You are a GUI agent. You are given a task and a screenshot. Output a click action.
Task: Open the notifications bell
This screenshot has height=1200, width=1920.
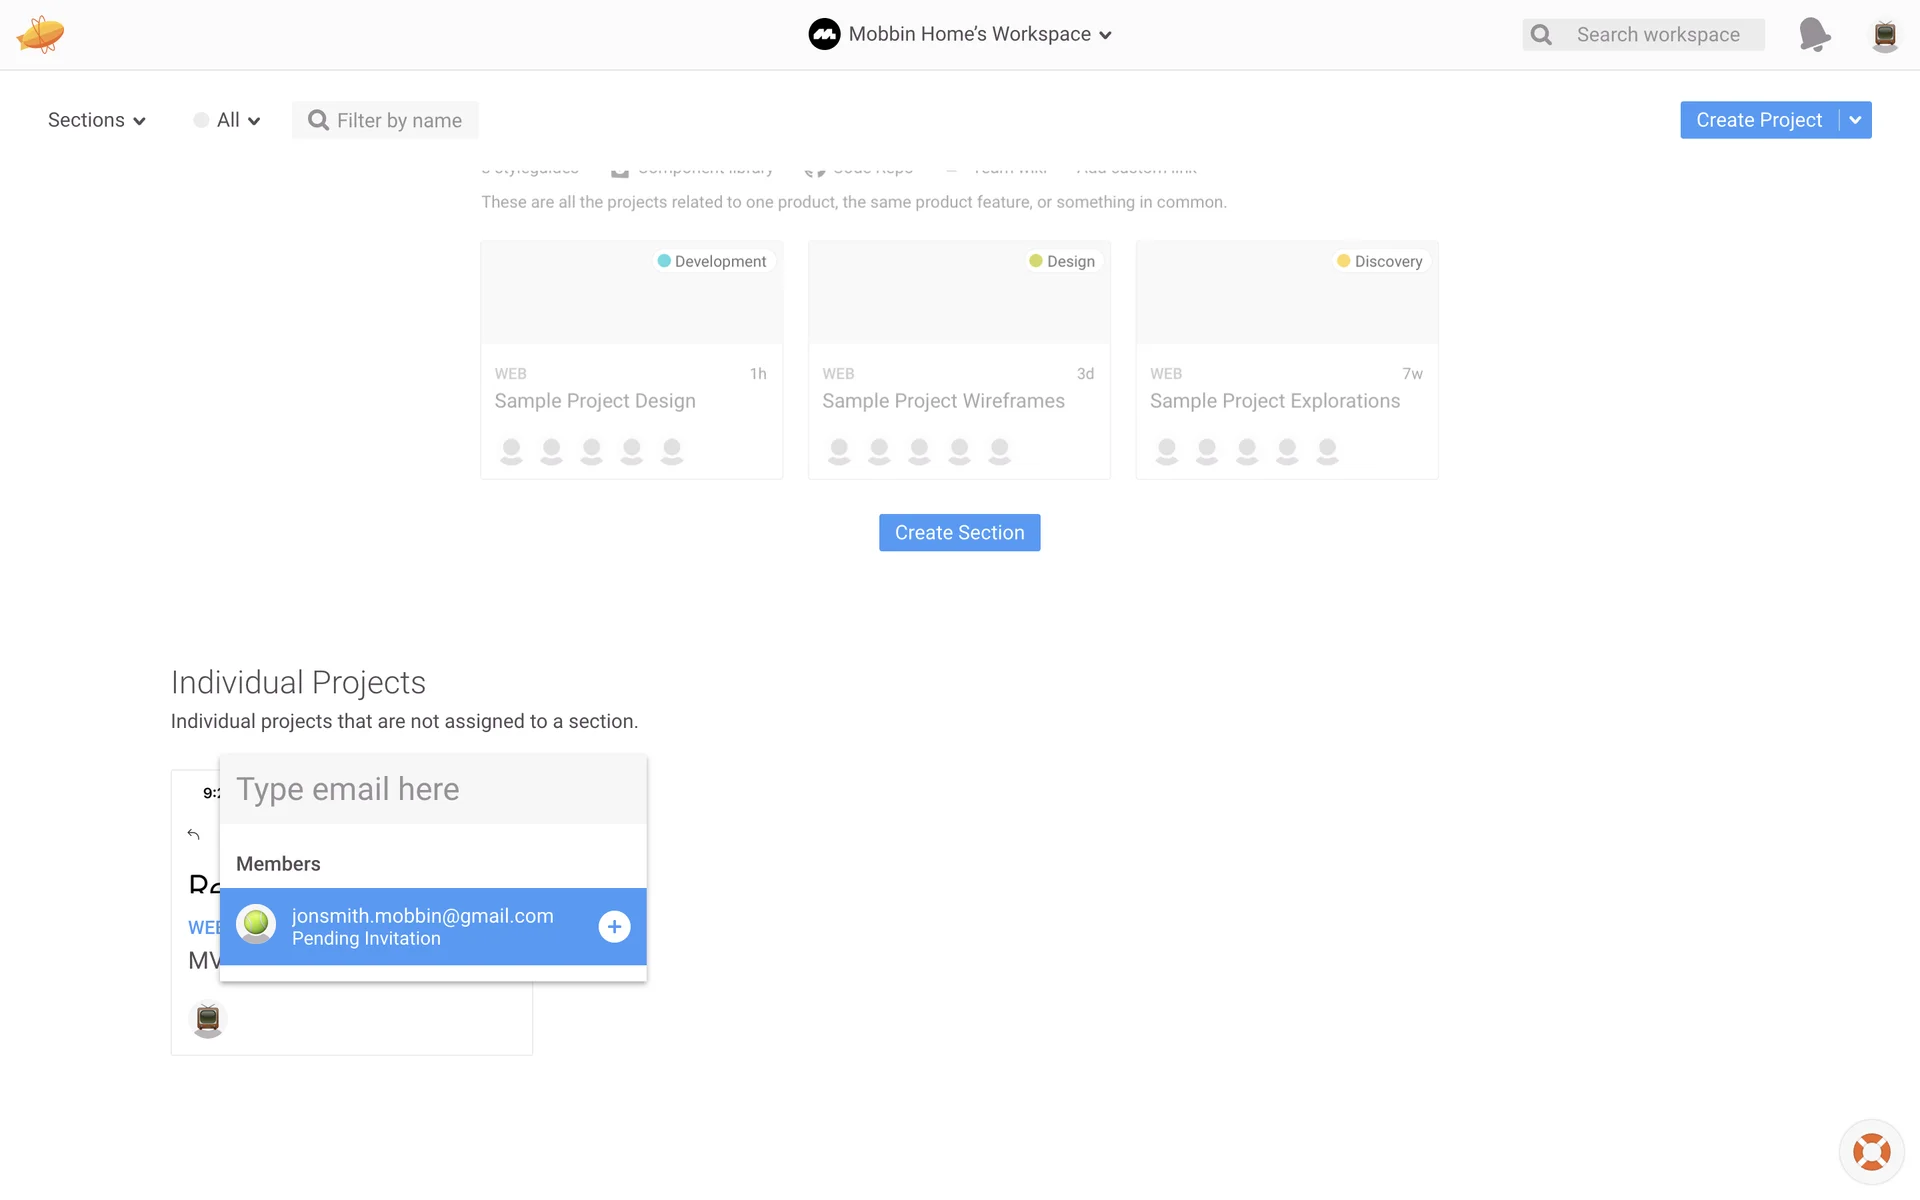point(1814,34)
